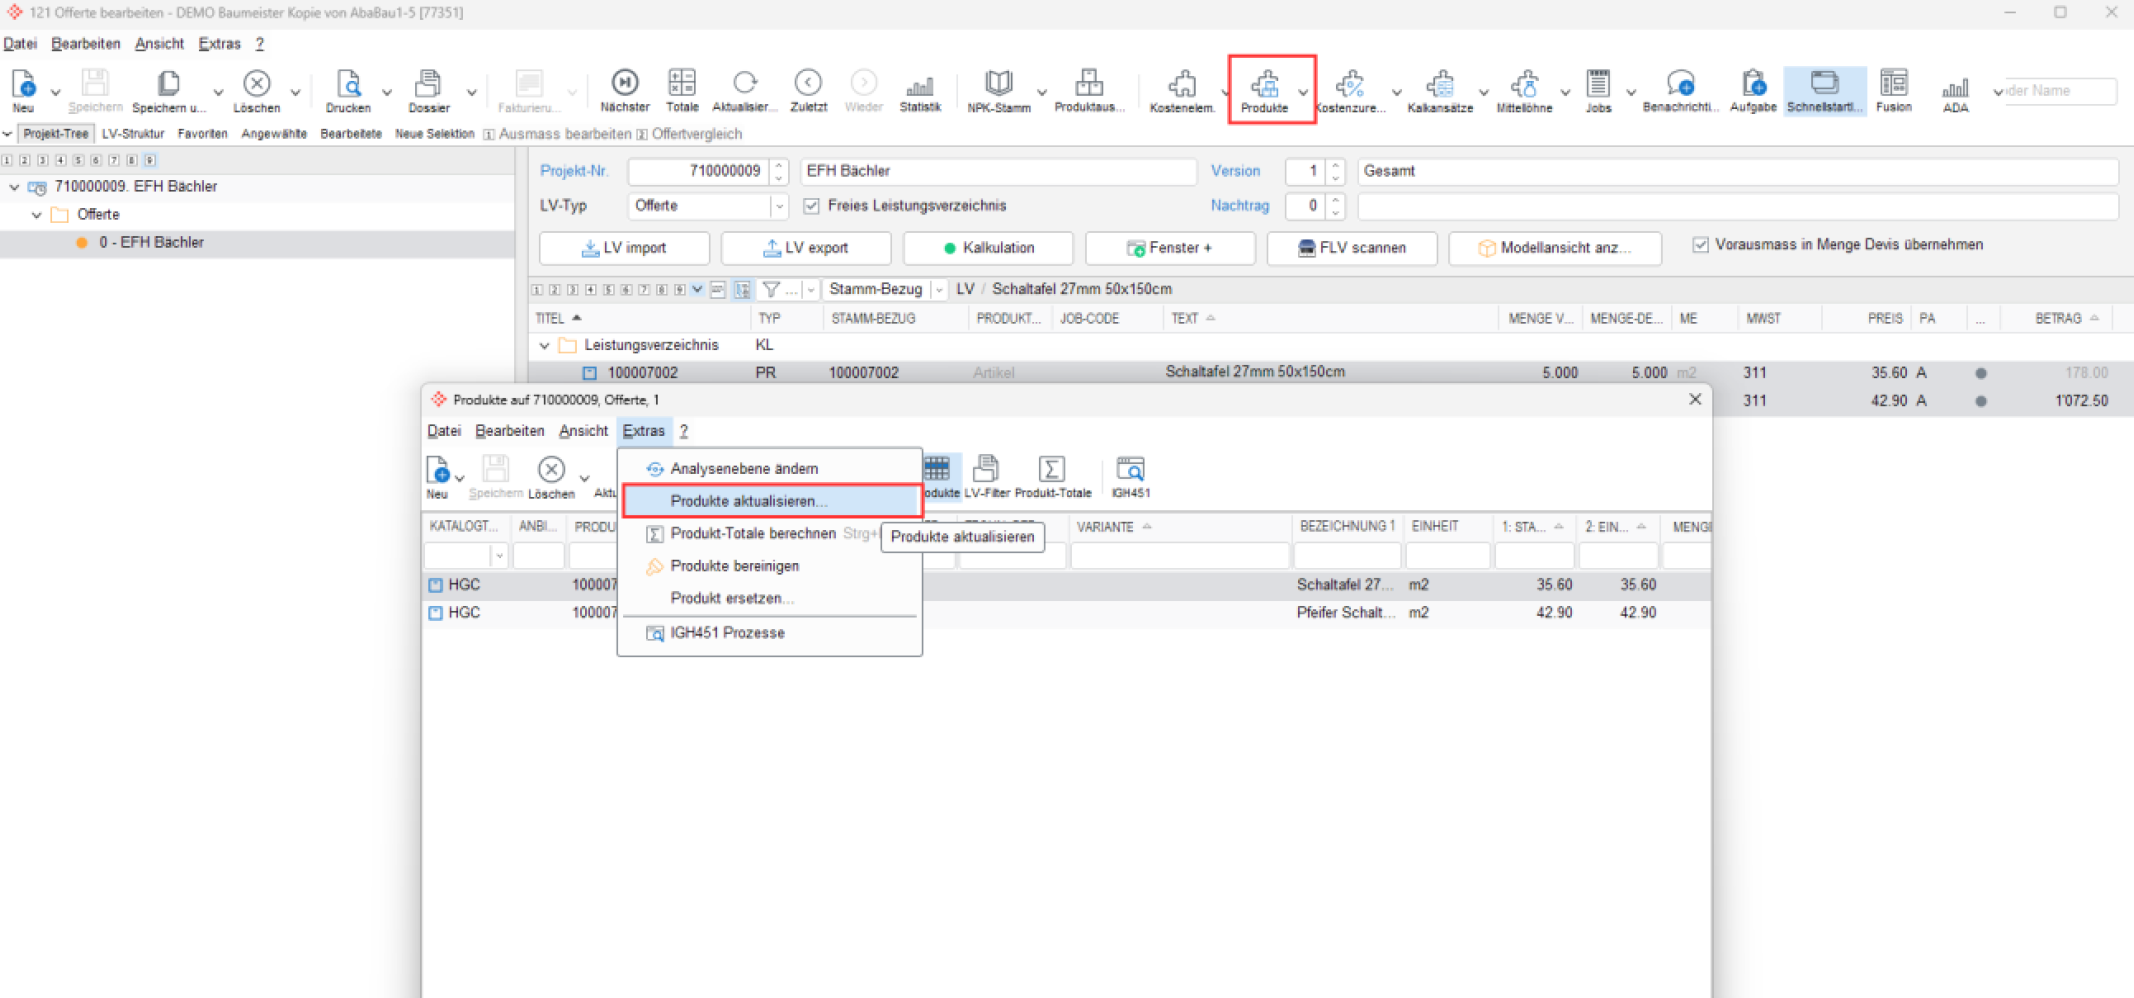Open the Totale calculator icon

click(x=682, y=83)
